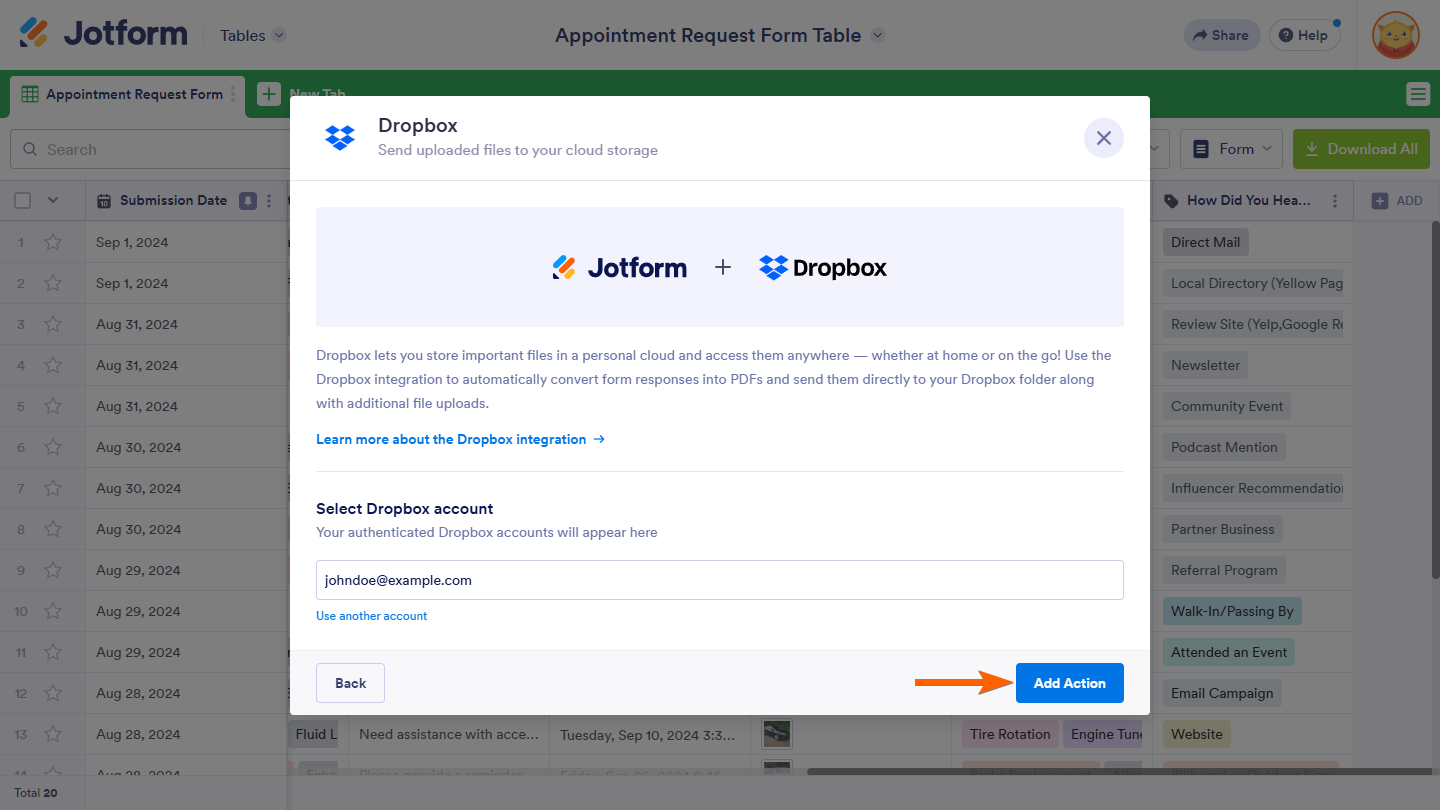Star row 6 dated Aug 30, 2024
Viewport: 1440px width, 810px height.
(53, 447)
